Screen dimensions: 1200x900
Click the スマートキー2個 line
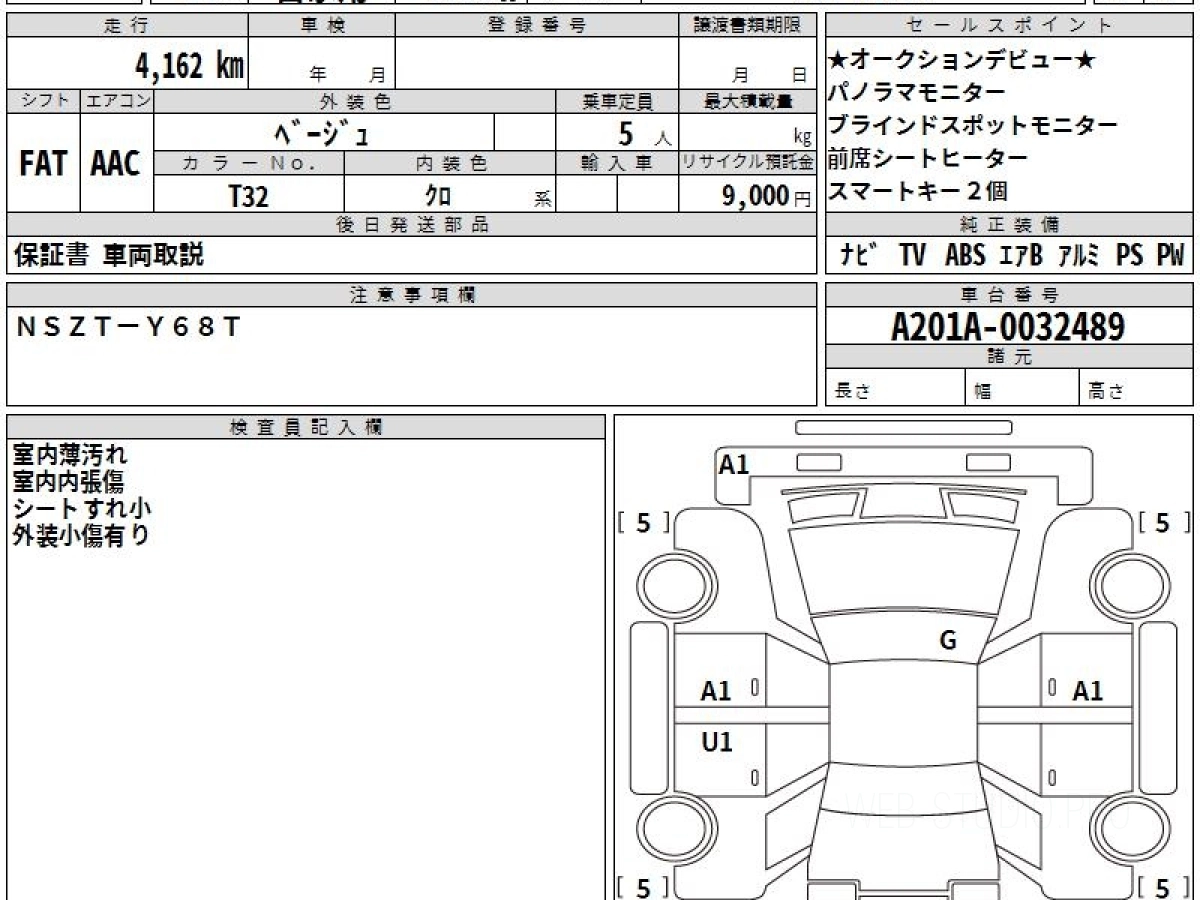click(918, 190)
